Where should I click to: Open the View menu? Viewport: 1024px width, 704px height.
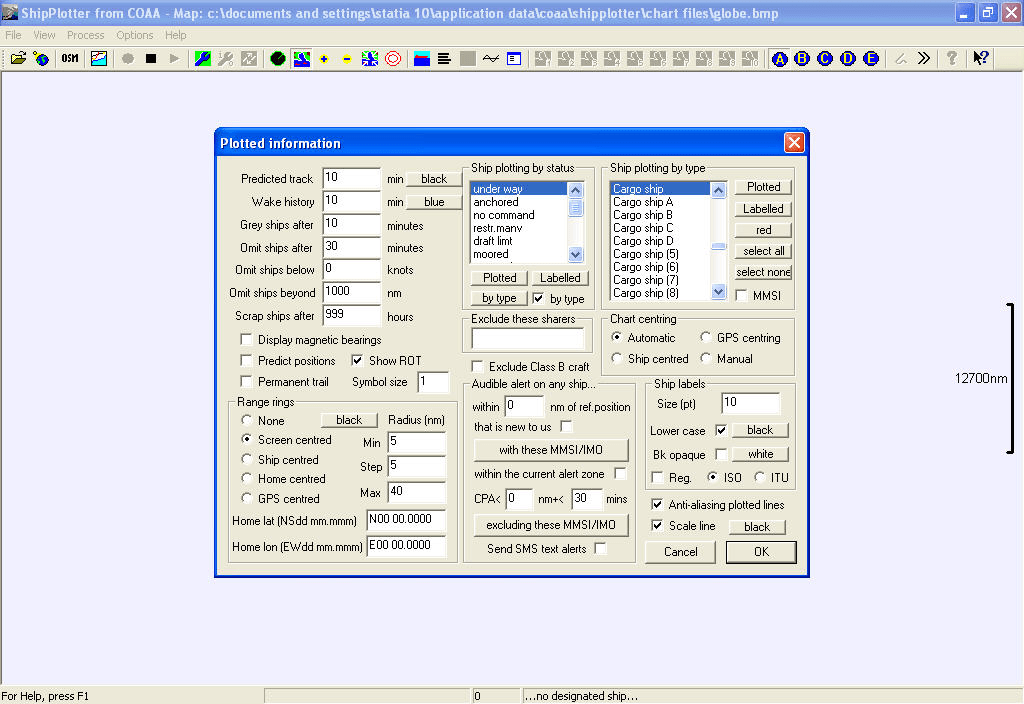44,35
